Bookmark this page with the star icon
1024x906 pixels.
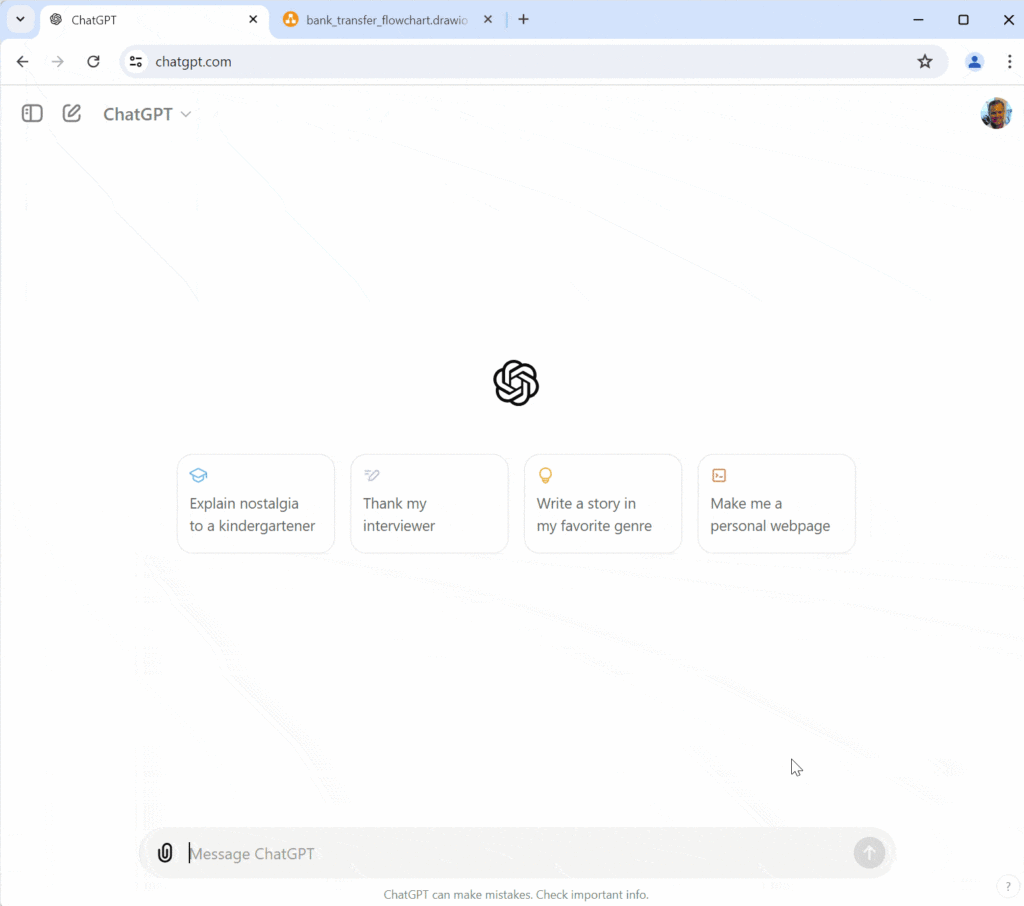coord(925,61)
